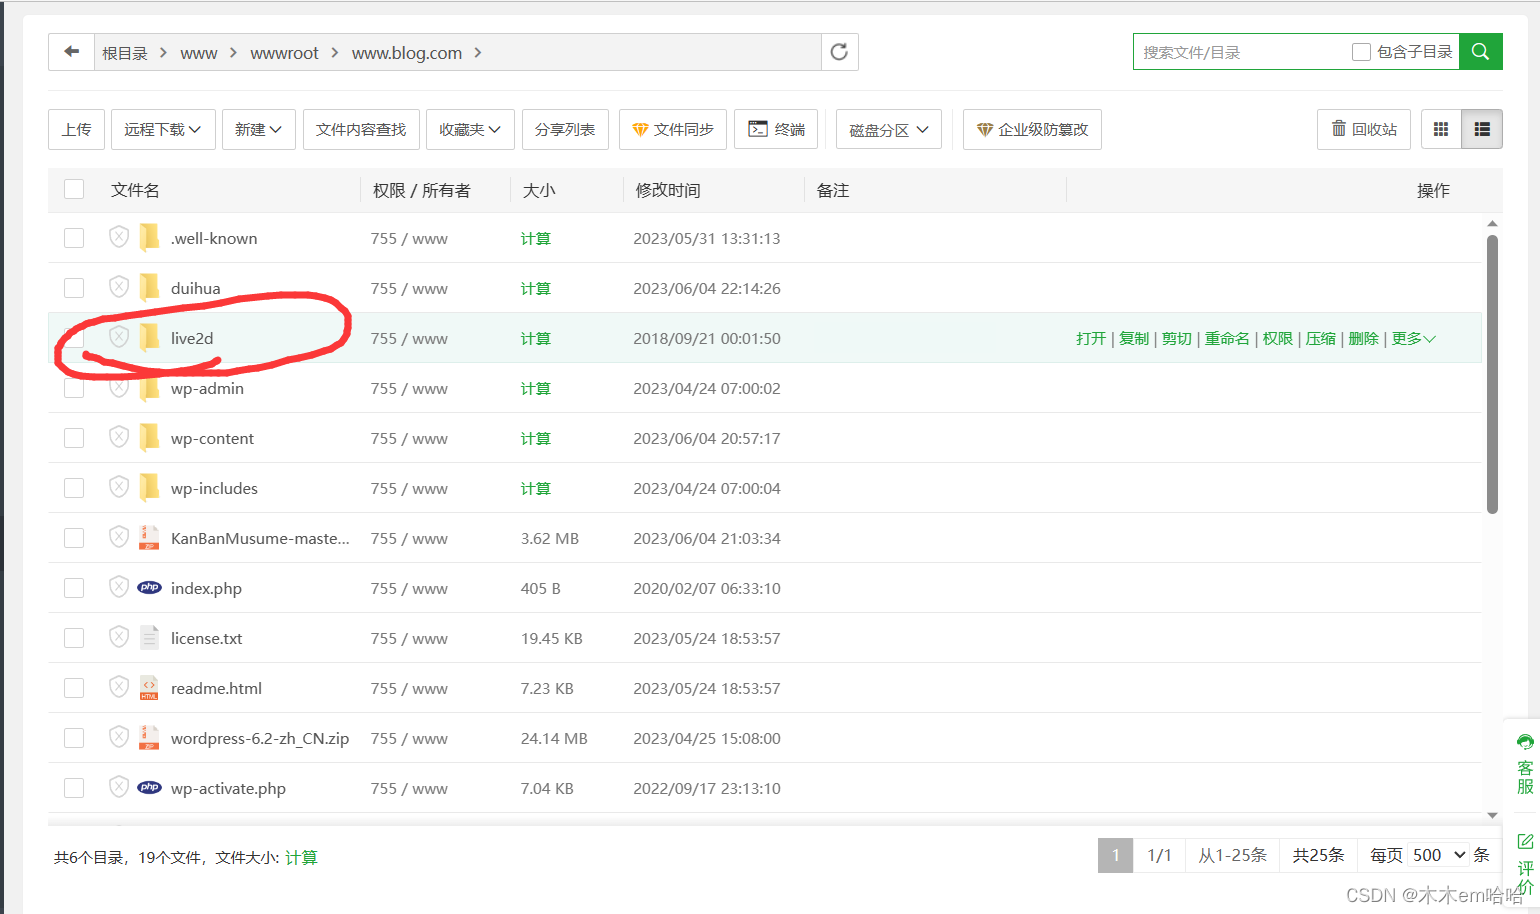Image resolution: width=1540 pixels, height=914 pixels.
Task: Tick the select-all checkbox in header
Action: click(74, 189)
